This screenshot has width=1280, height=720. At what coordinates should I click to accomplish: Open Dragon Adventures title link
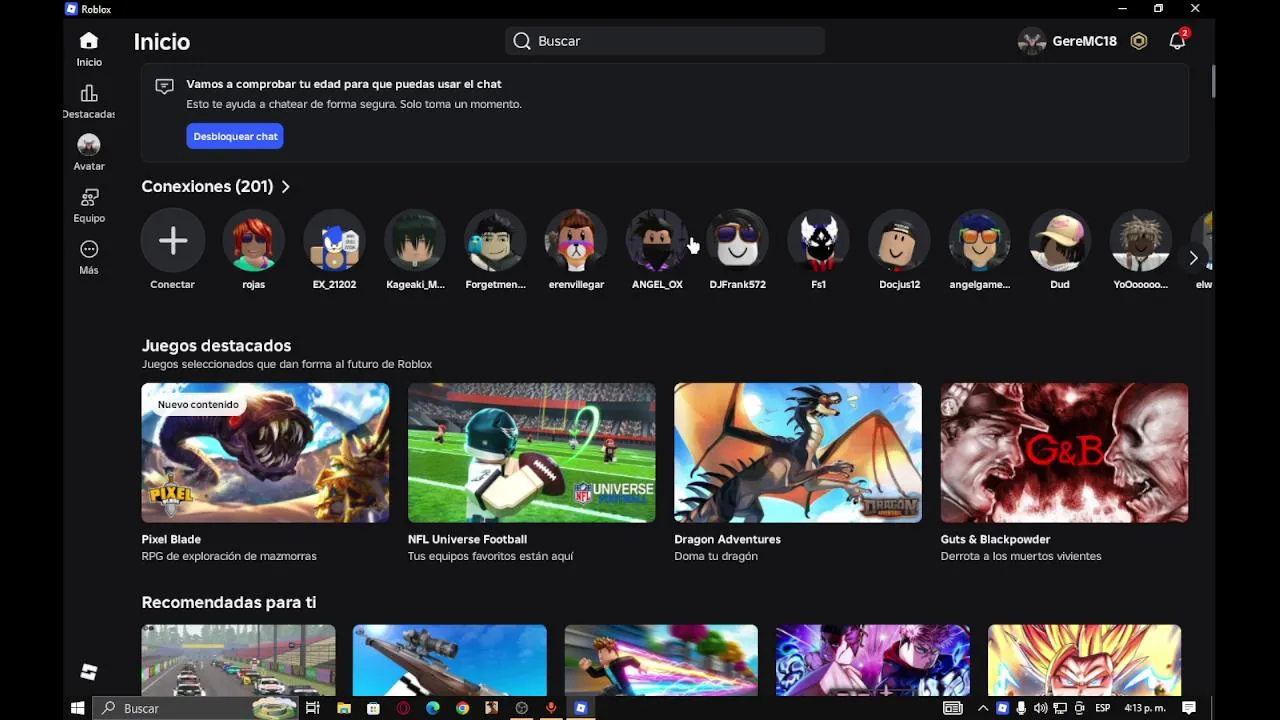coord(727,539)
